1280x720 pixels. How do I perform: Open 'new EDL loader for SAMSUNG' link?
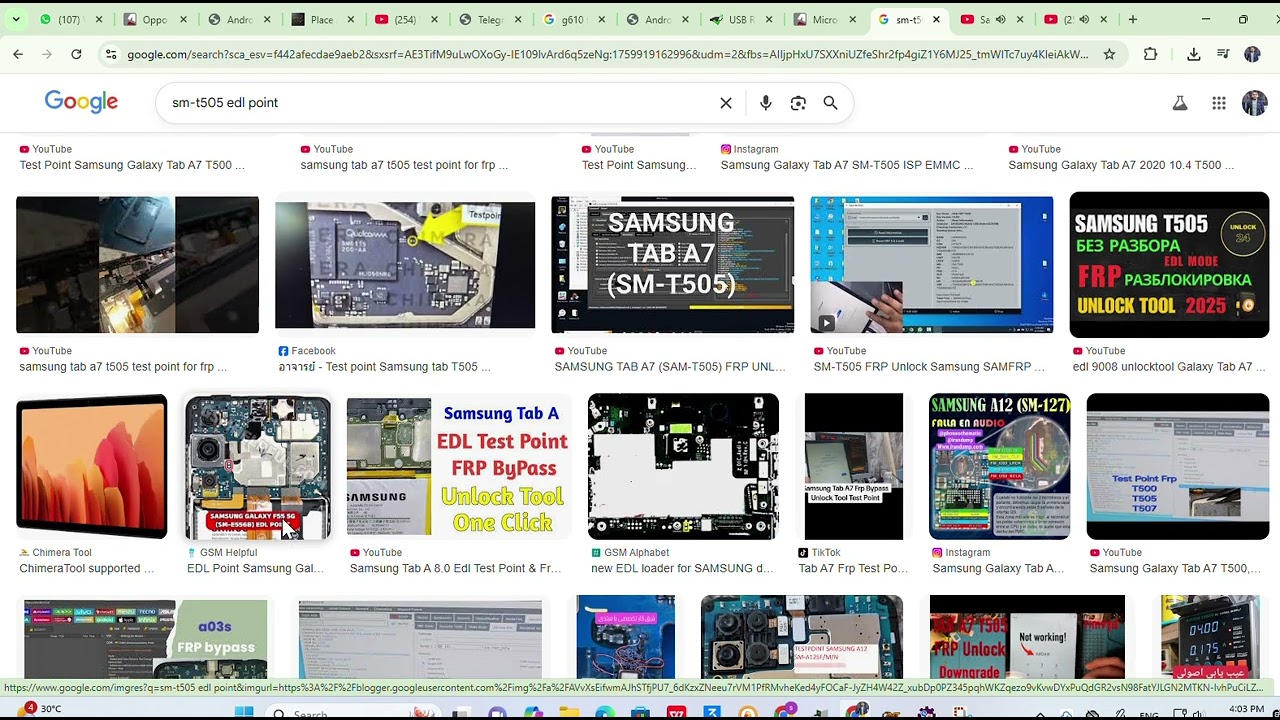682,569
